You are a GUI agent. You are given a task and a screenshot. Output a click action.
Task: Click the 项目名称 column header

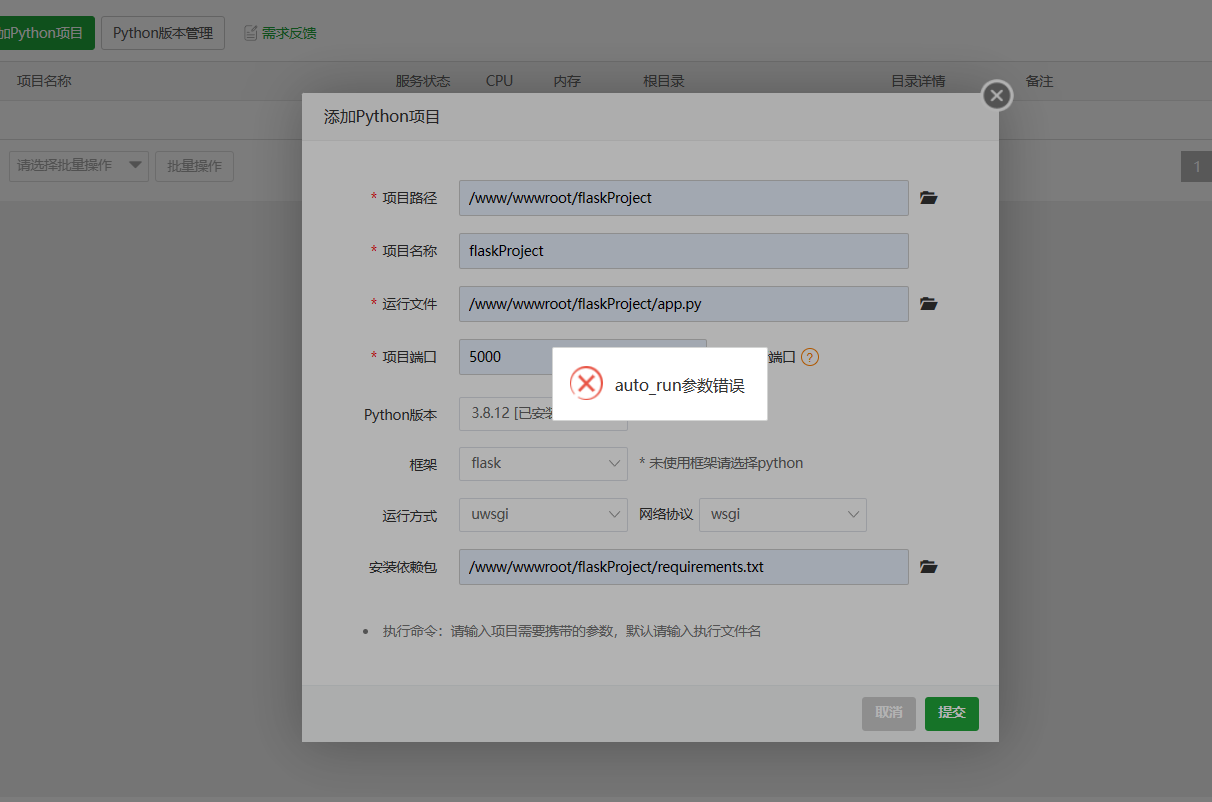[x=44, y=81]
